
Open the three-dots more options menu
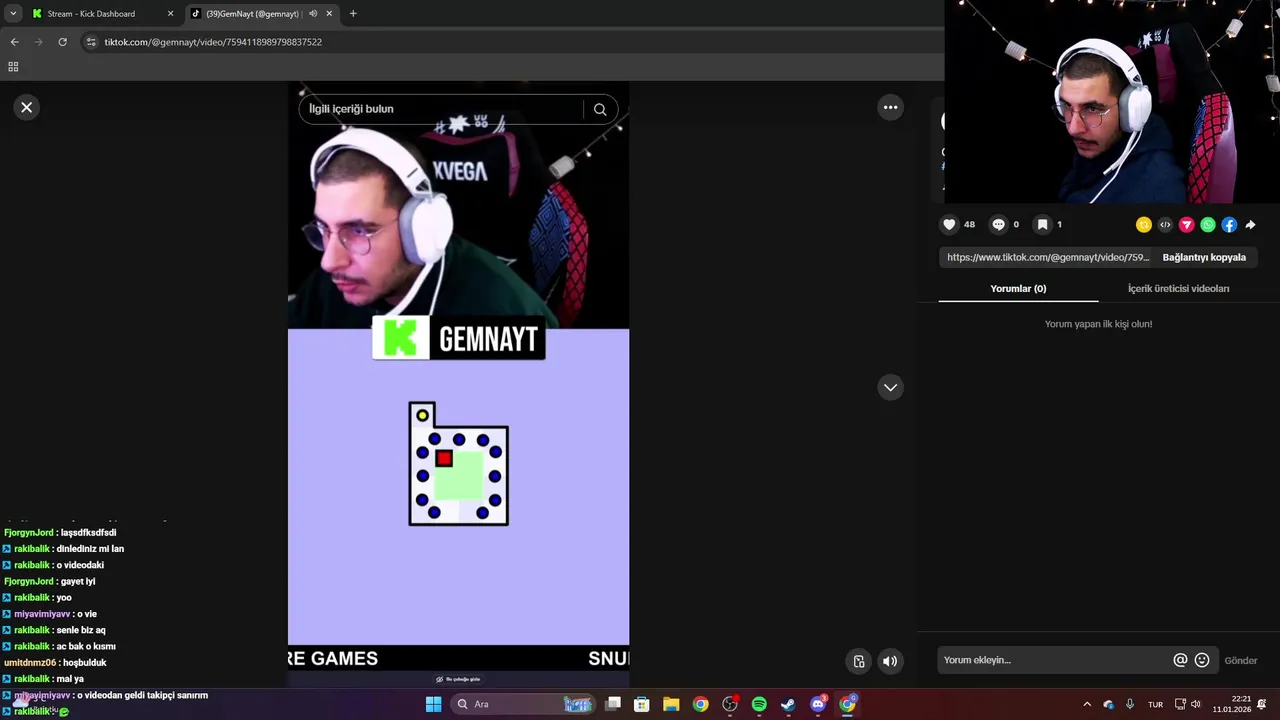pos(890,107)
